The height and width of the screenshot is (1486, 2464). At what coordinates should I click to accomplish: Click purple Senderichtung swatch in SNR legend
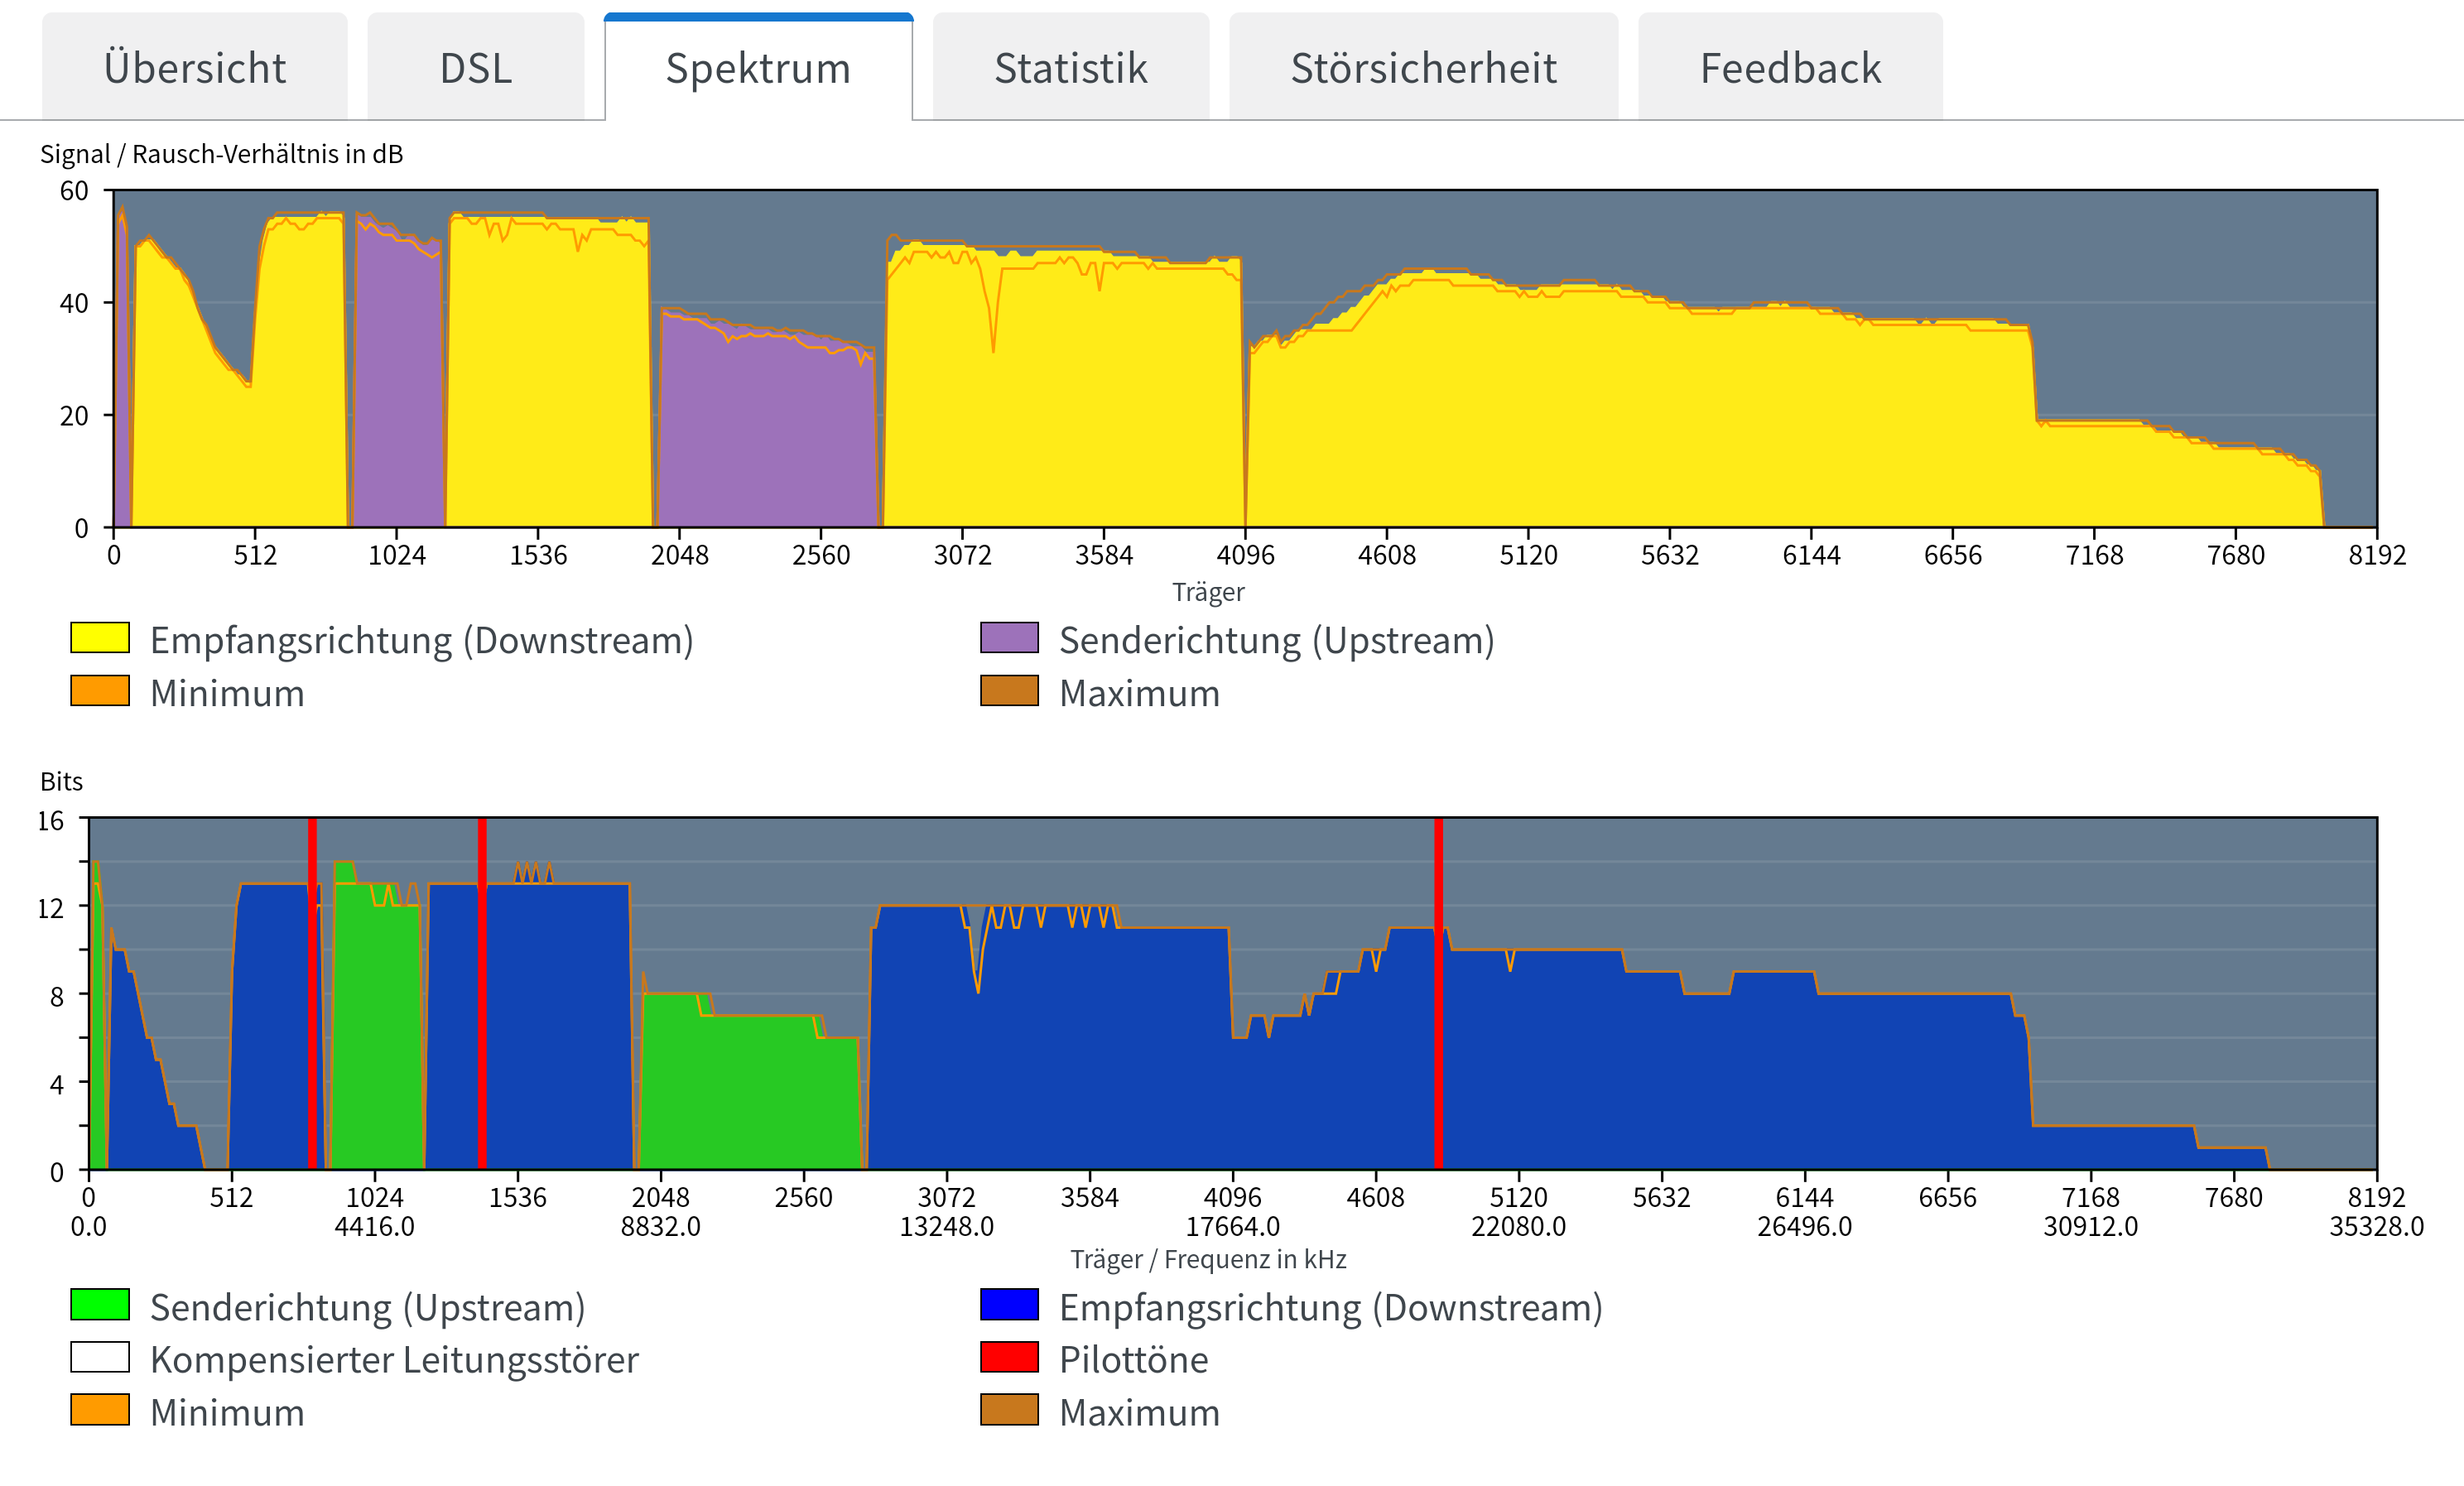coord(1010,638)
